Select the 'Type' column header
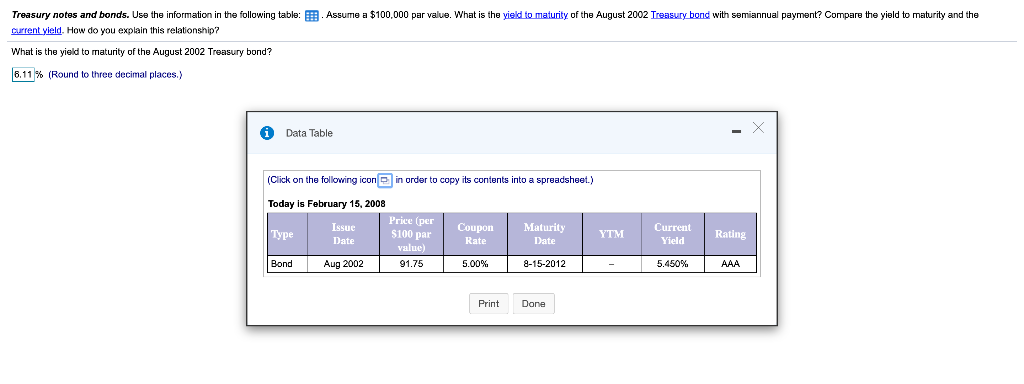This screenshot has height=384, width=1024. coord(288,234)
